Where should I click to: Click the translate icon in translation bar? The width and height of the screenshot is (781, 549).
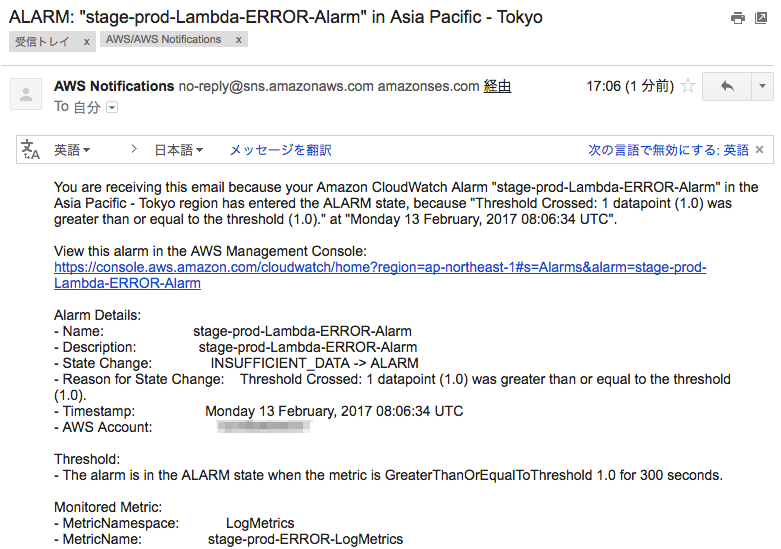[30, 149]
